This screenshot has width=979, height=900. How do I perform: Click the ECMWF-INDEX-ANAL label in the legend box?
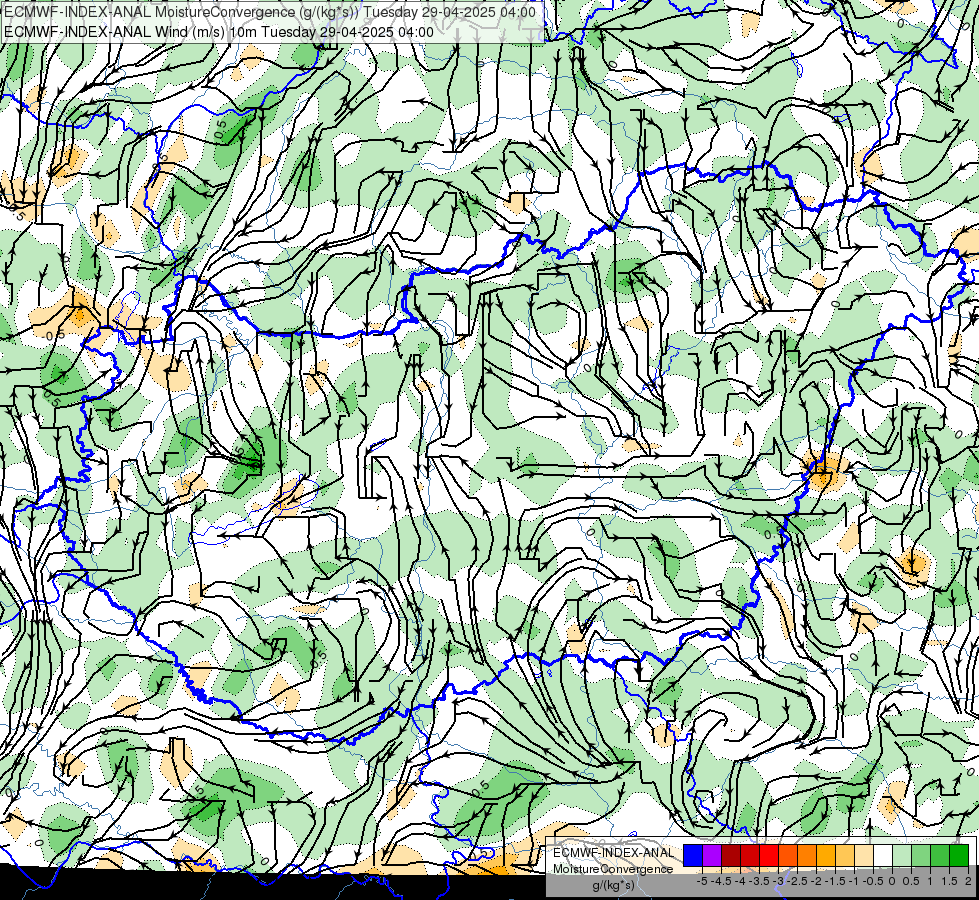[x=614, y=853]
